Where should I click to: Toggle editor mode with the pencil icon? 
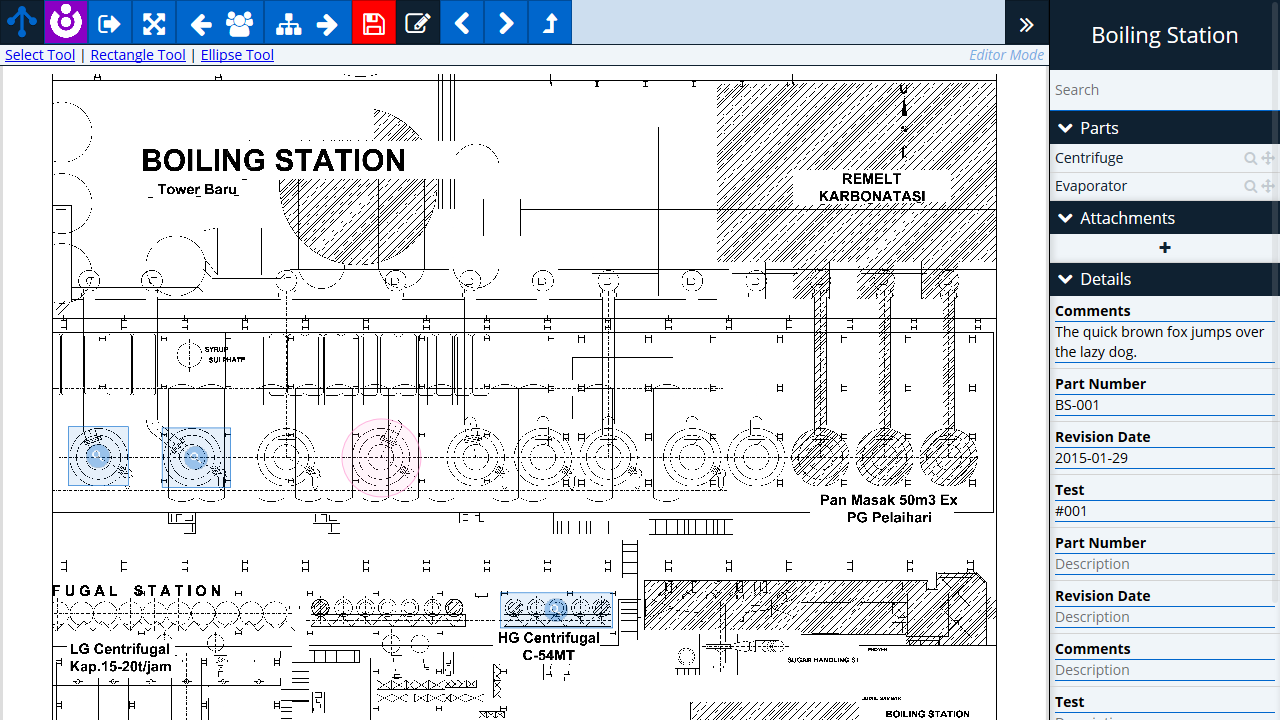click(x=418, y=22)
